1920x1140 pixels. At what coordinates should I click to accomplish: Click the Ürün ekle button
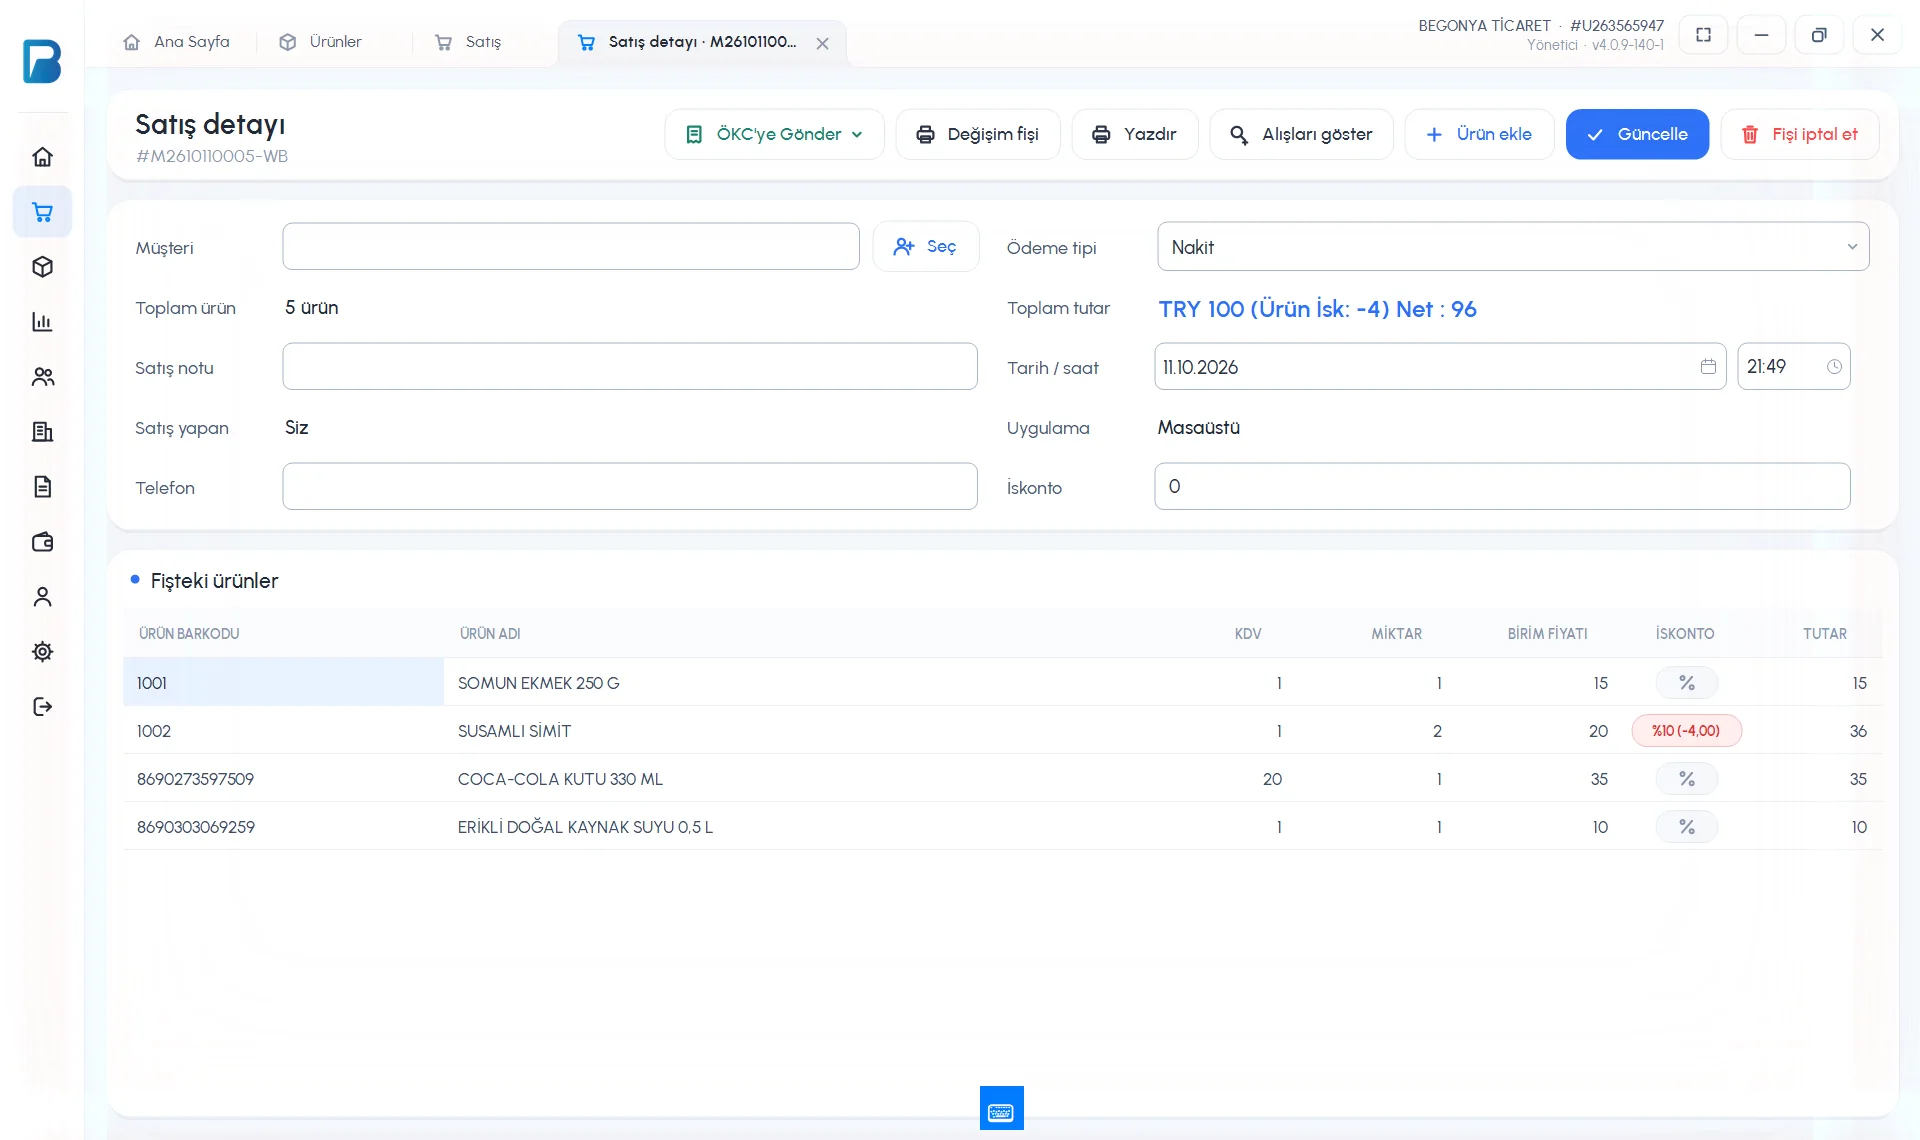click(x=1479, y=134)
